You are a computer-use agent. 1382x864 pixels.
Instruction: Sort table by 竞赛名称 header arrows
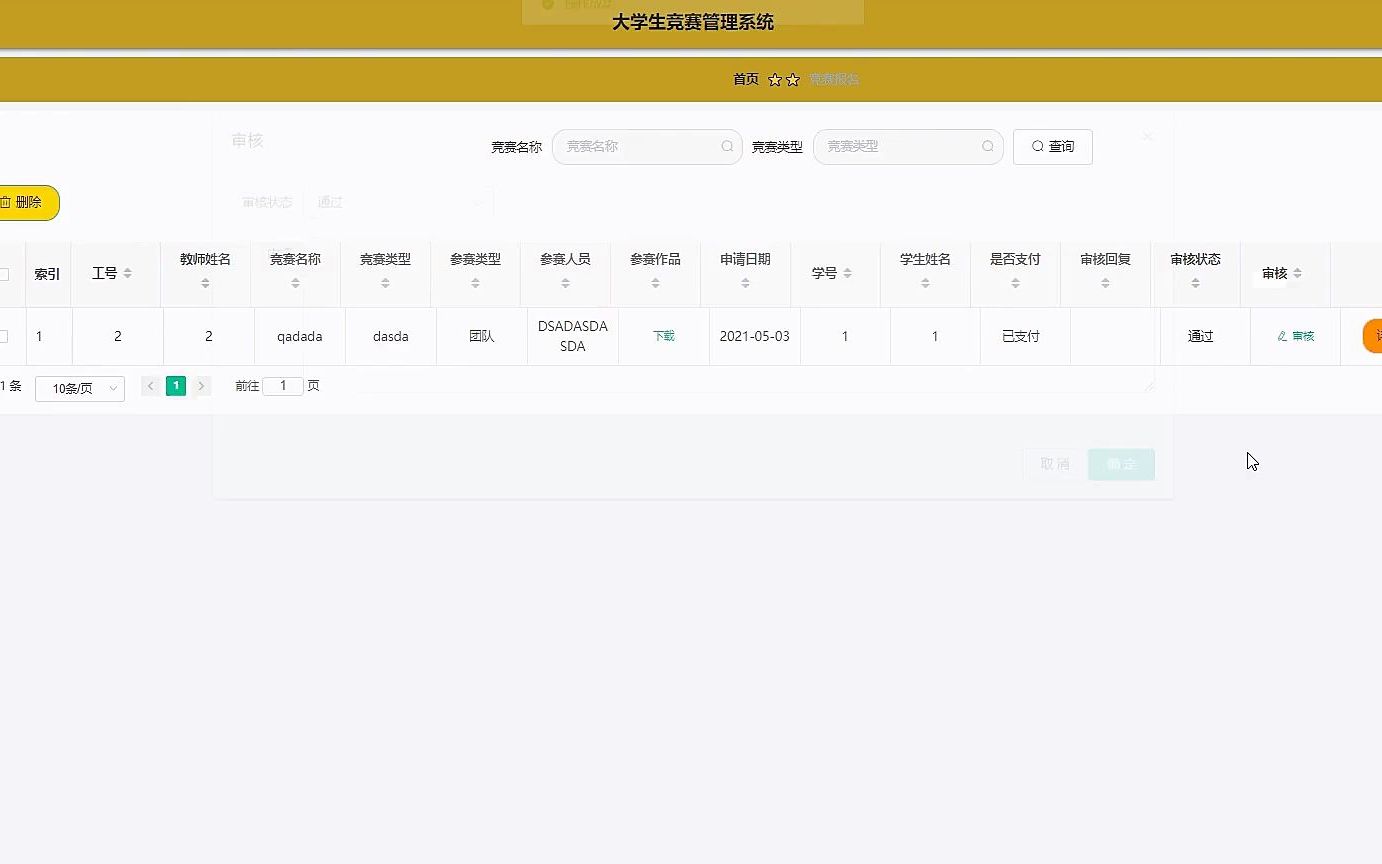pyautogui.click(x=295, y=283)
